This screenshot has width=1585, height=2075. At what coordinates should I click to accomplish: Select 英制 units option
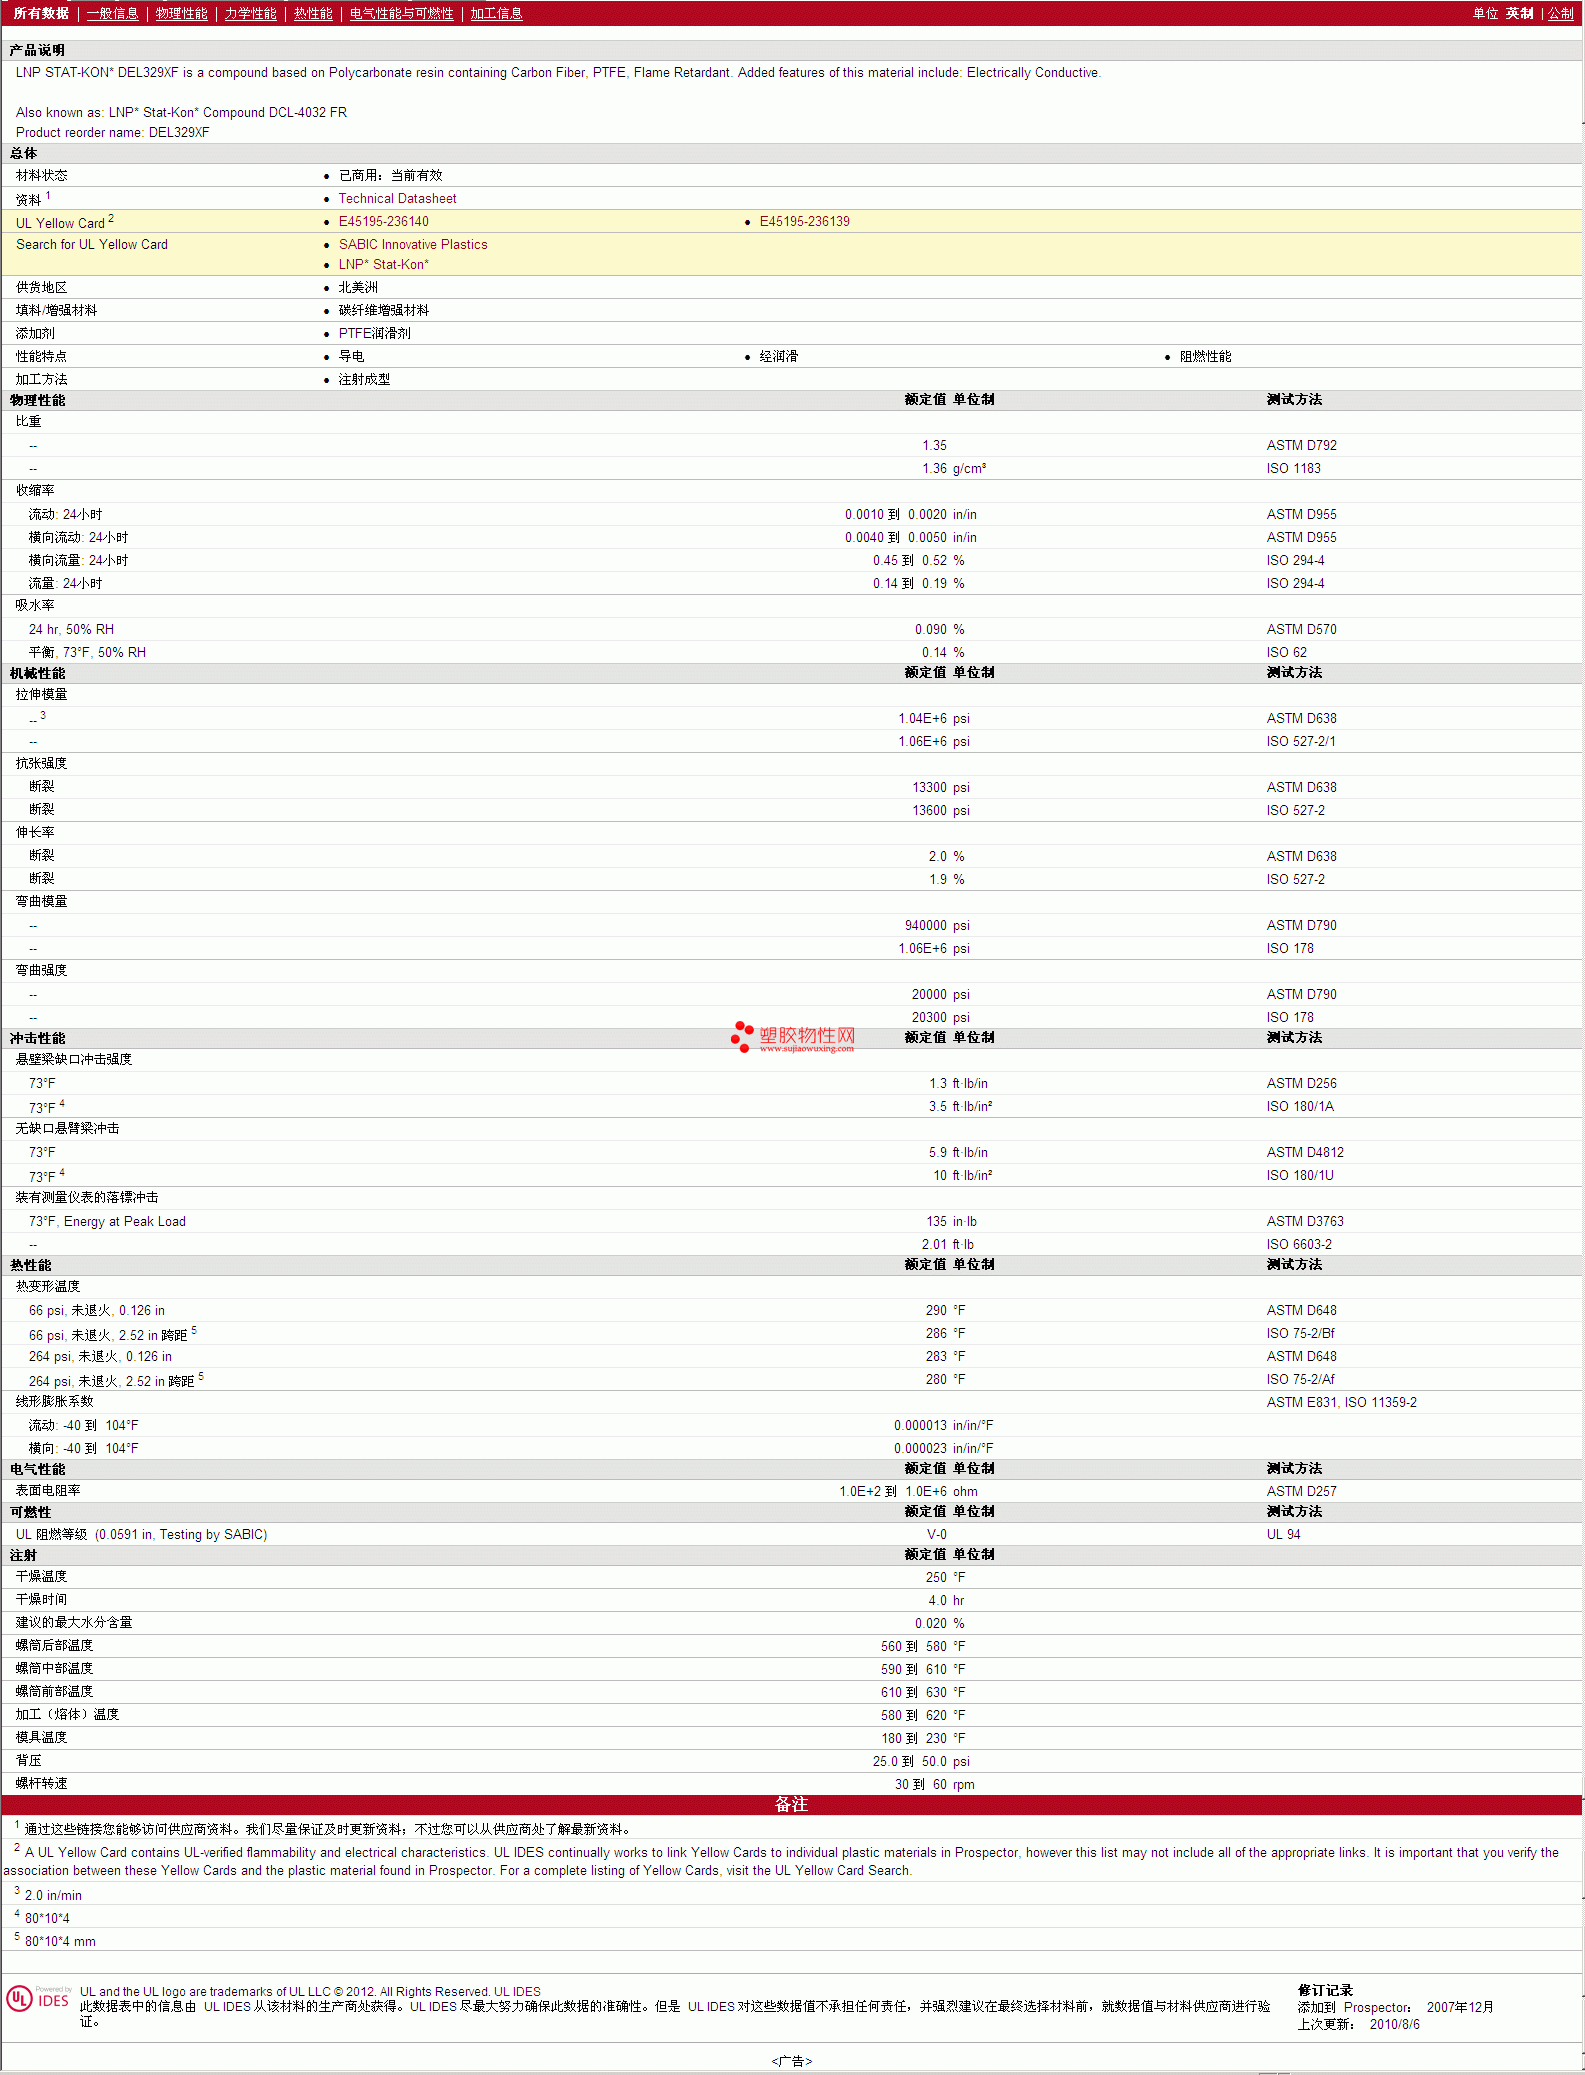pyautogui.click(x=1519, y=13)
